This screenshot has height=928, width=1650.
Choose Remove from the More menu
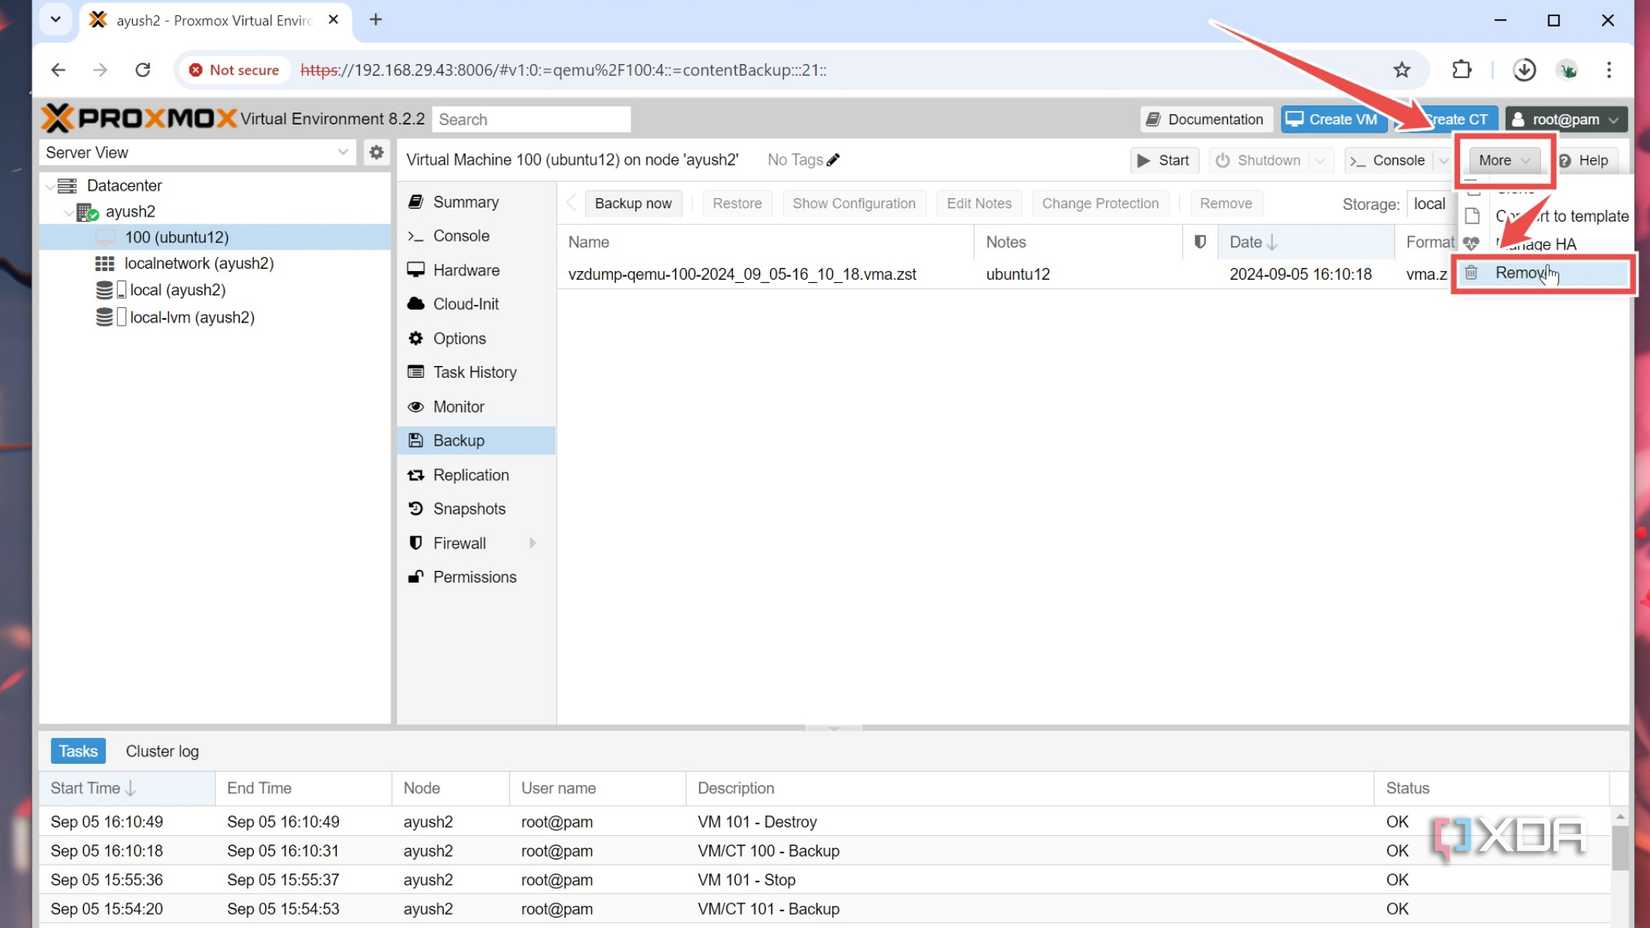1523,273
